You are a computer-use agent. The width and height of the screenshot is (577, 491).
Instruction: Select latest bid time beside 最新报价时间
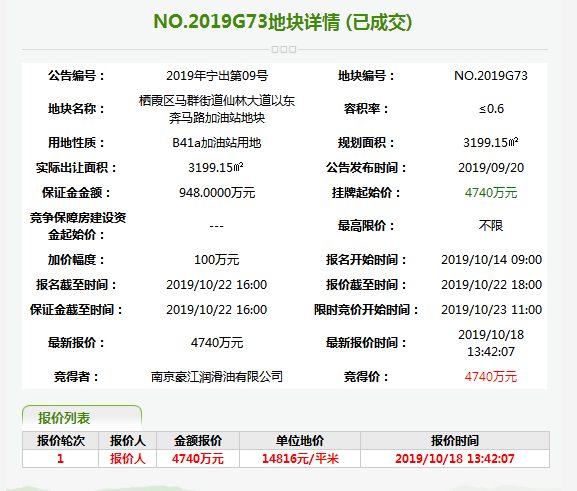point(491,343)
